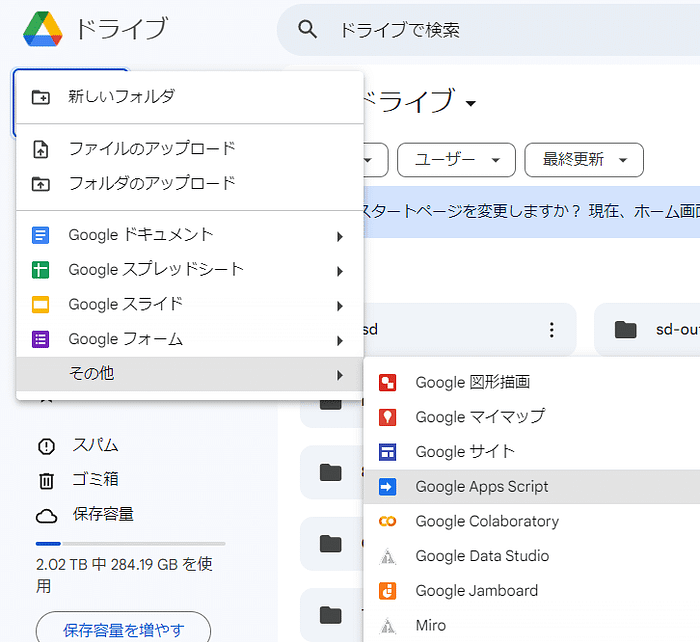
Task: Expand the Google スライド submenu arrow
Action: [x=340, y=306]
